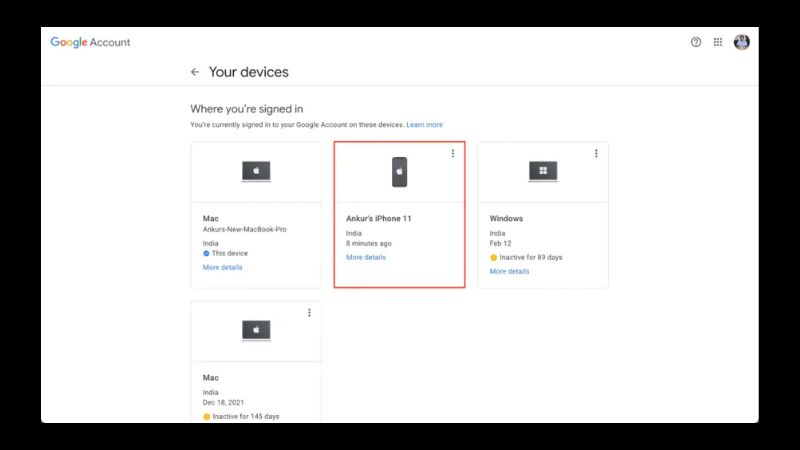Click the blue This device checkmark icon
Screen dimensions: 800x450
206,254
